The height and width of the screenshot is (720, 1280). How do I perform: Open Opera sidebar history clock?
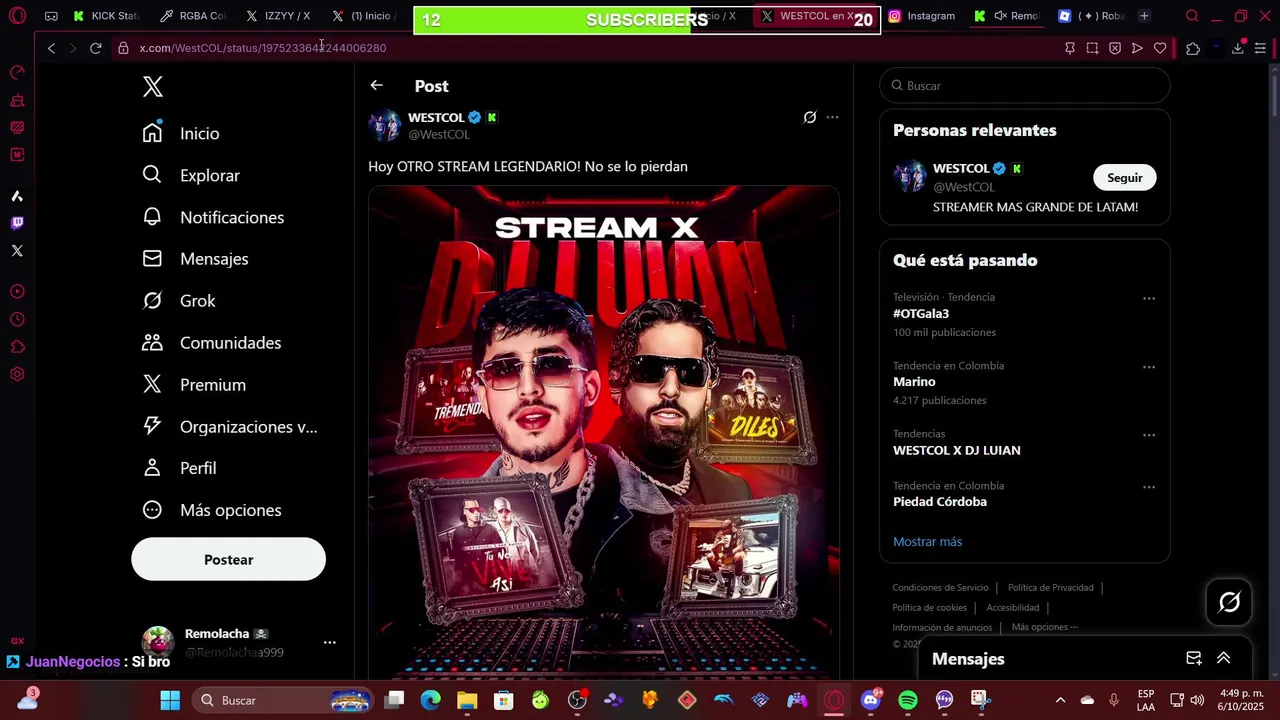click(x=17, y=320)
